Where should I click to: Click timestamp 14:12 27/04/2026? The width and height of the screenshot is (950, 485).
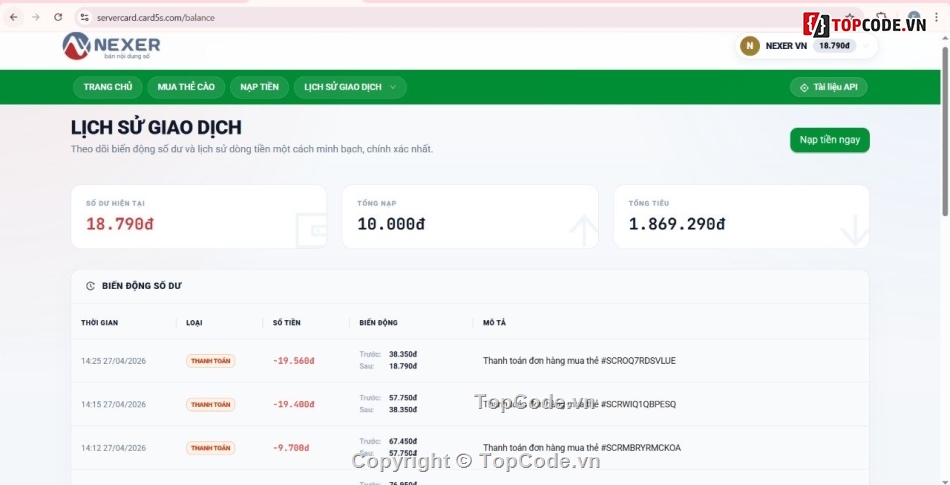point(113,448)
